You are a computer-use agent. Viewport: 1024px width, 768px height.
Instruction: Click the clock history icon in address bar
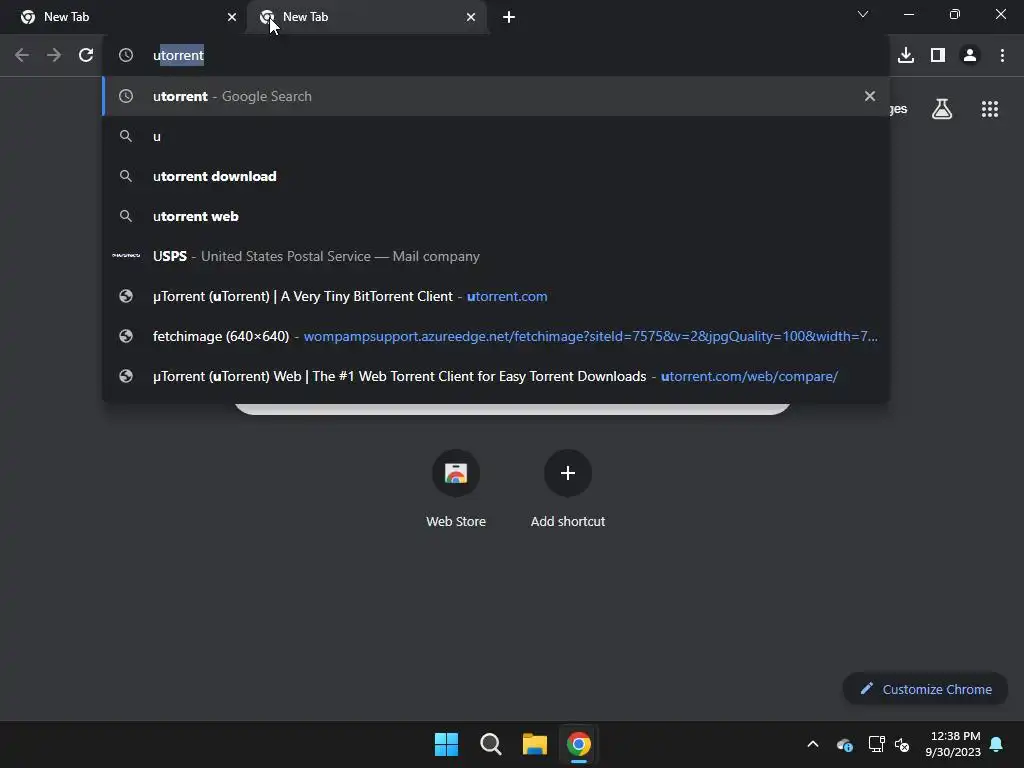pos(126,56)
